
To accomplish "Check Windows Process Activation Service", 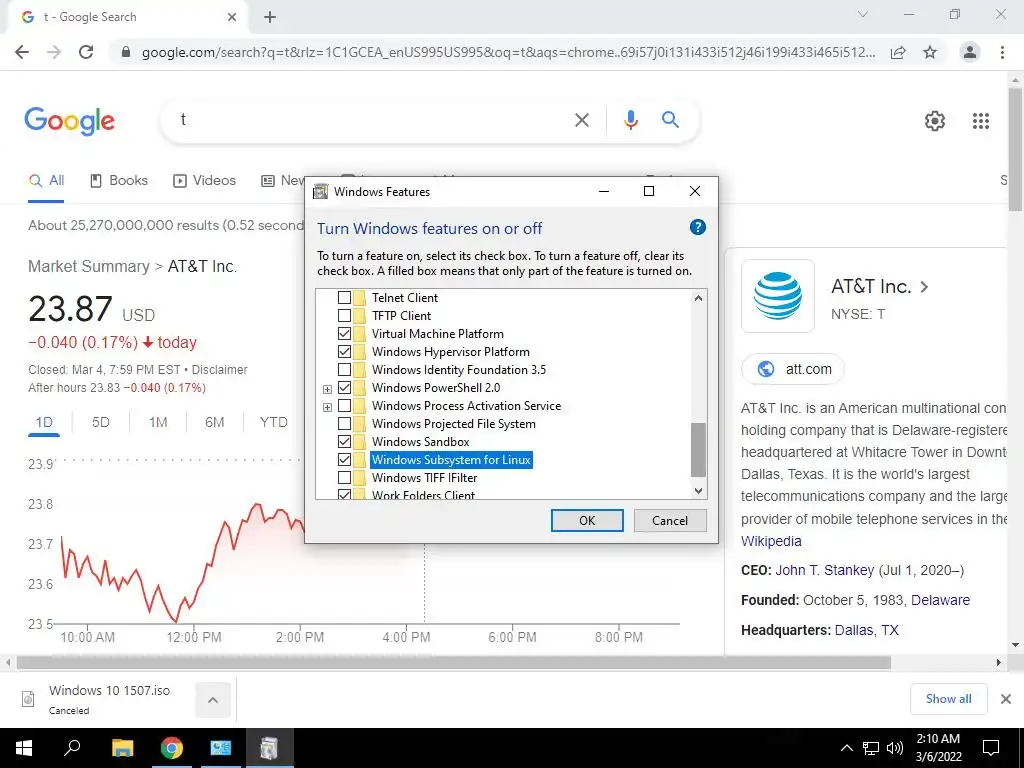I will tap(344, 406).
